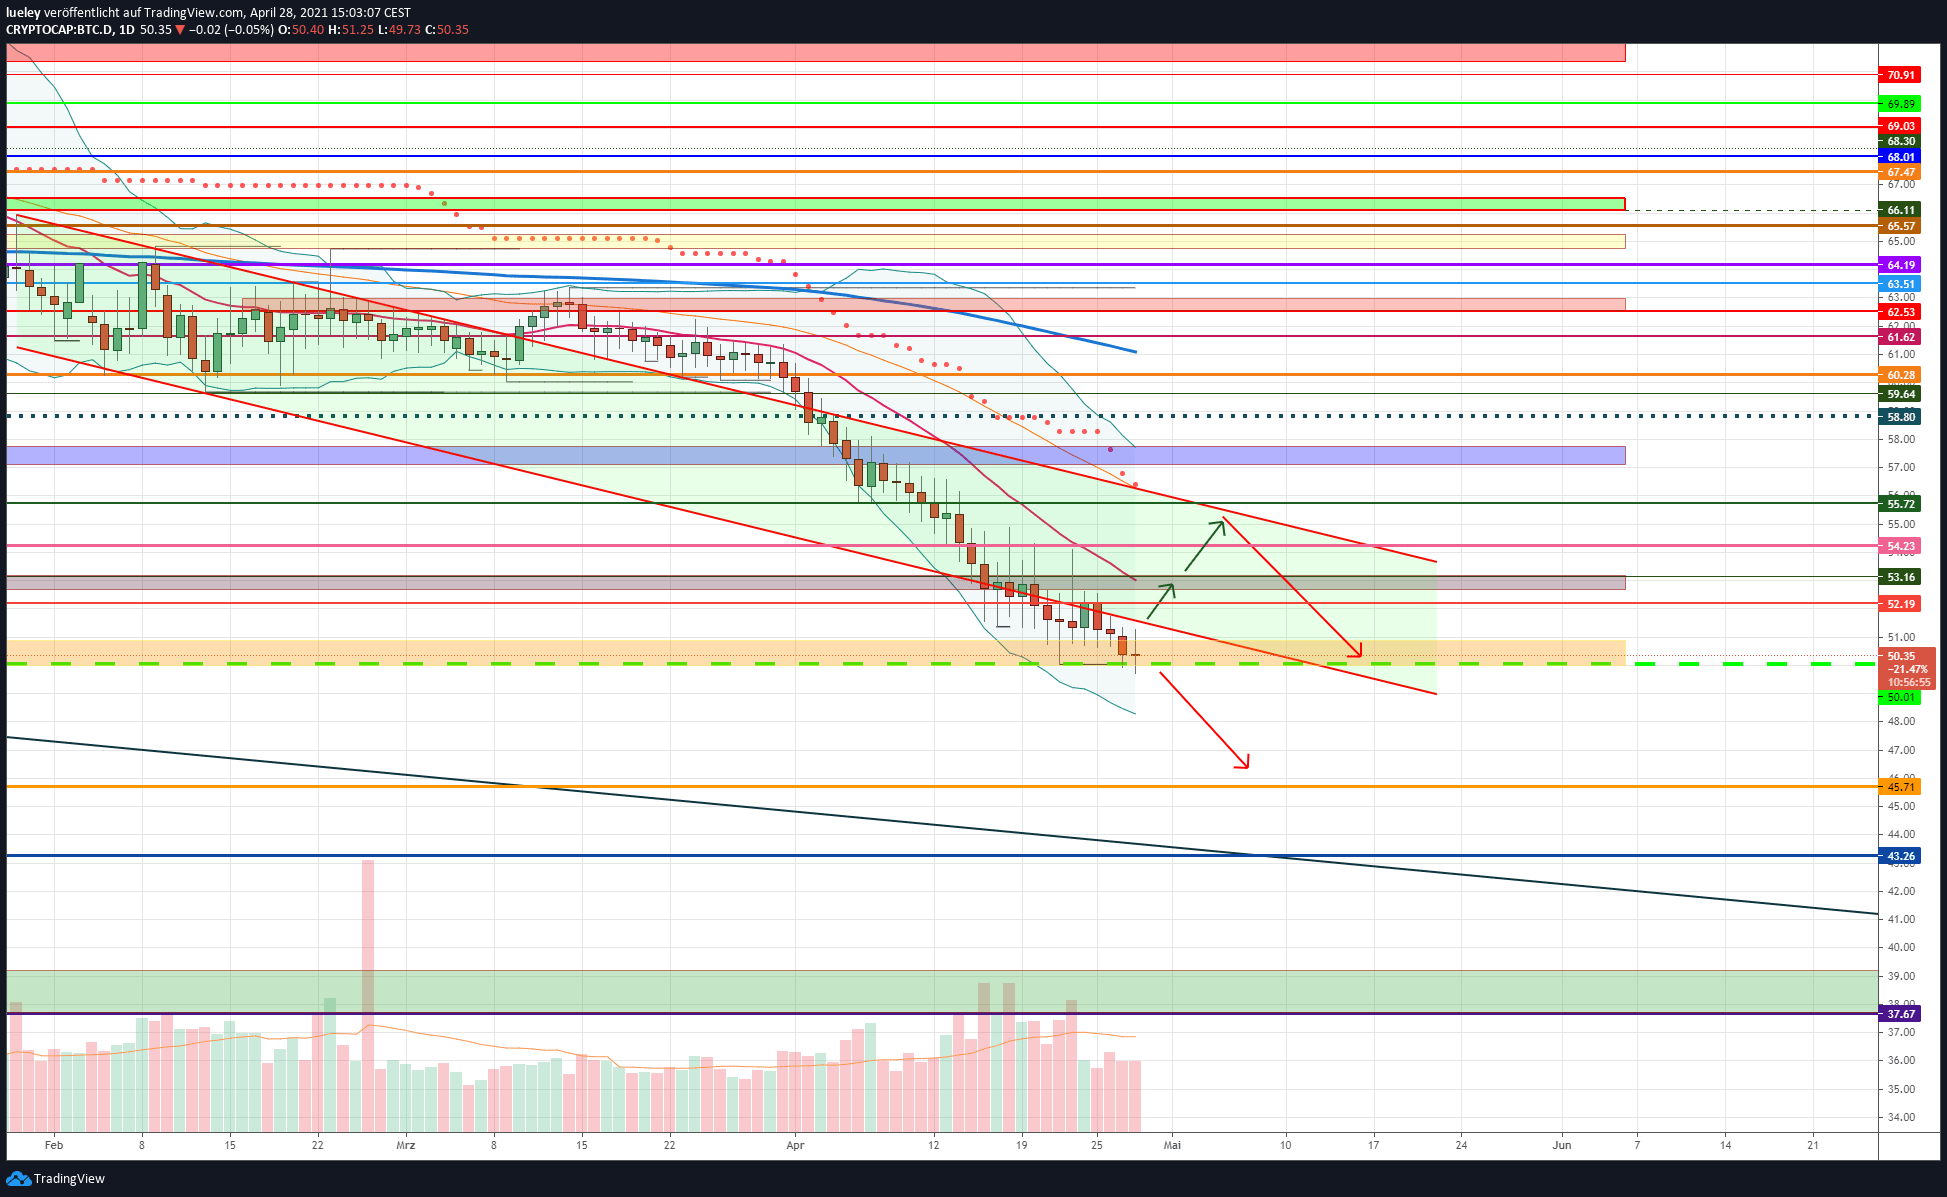
Task: Click the 37.67 purple price label
Action: 1900,1014
